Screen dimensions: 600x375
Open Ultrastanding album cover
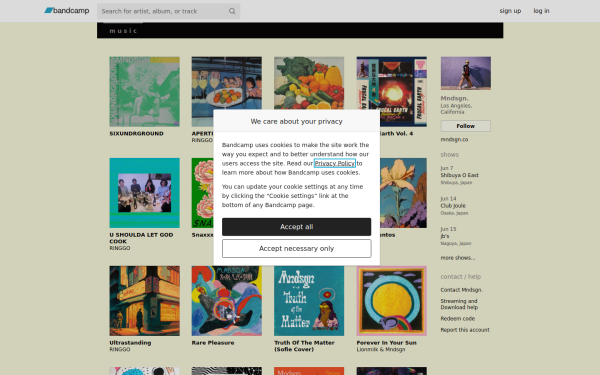click(144, 301)
